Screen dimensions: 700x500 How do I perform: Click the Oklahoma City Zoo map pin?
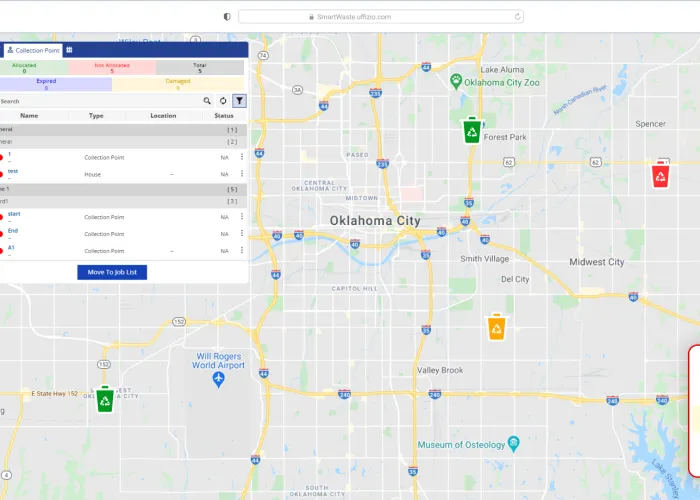[x=456, y=80]
